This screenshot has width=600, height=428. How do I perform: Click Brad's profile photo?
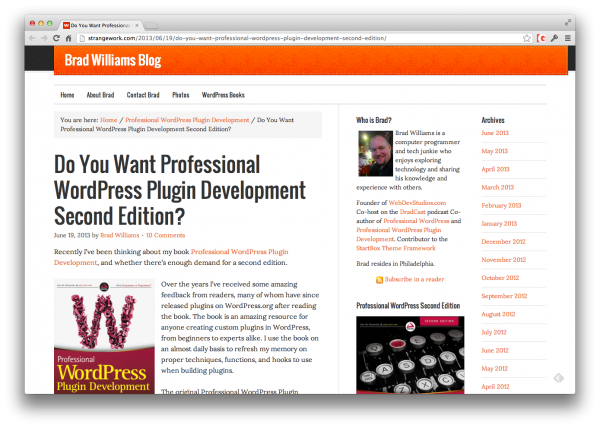375,153
